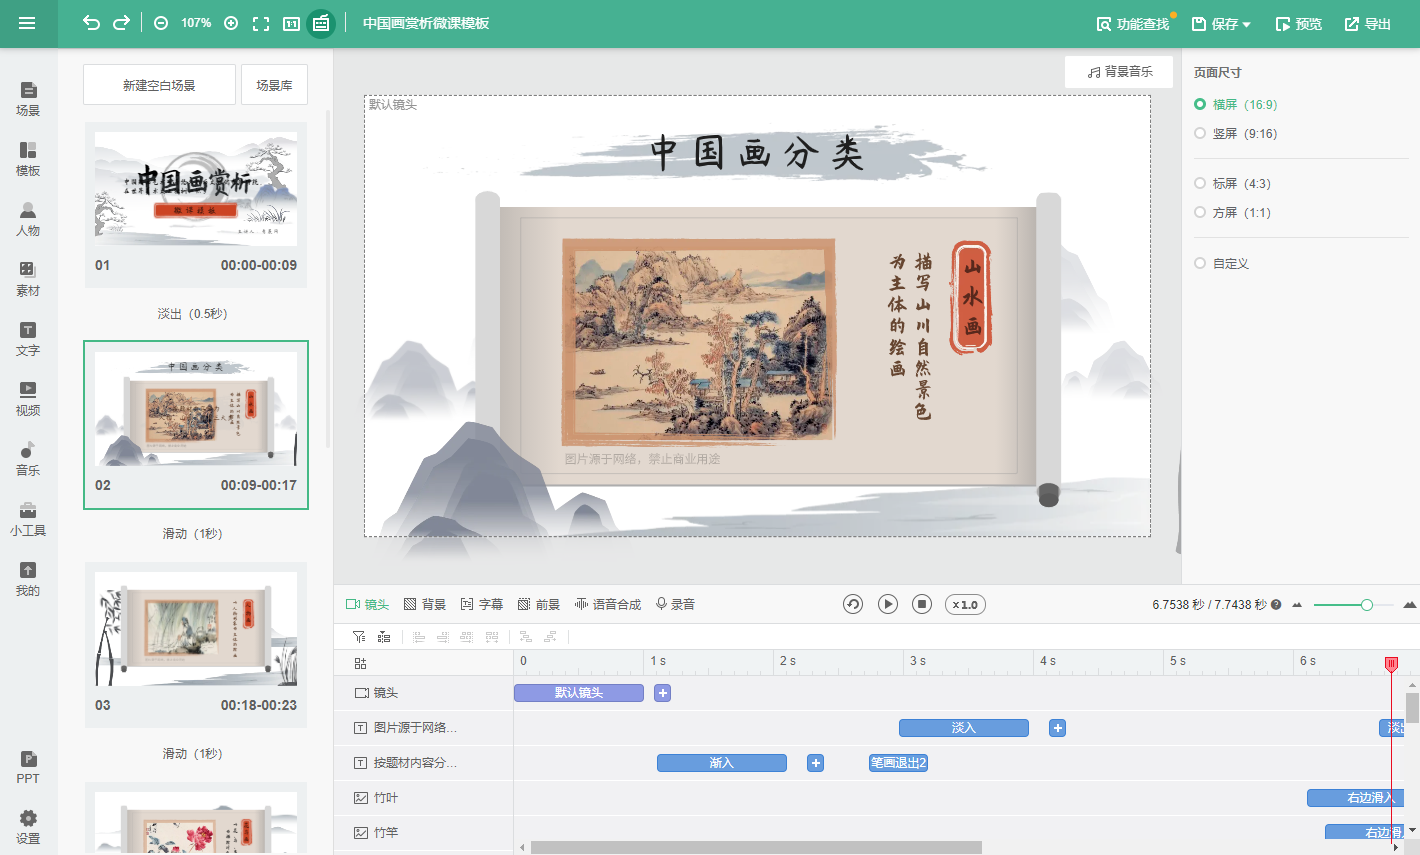This screenshot has height=855, width=1420.
Task: Click 新建空白场景 button
Action: click(159, 85)
